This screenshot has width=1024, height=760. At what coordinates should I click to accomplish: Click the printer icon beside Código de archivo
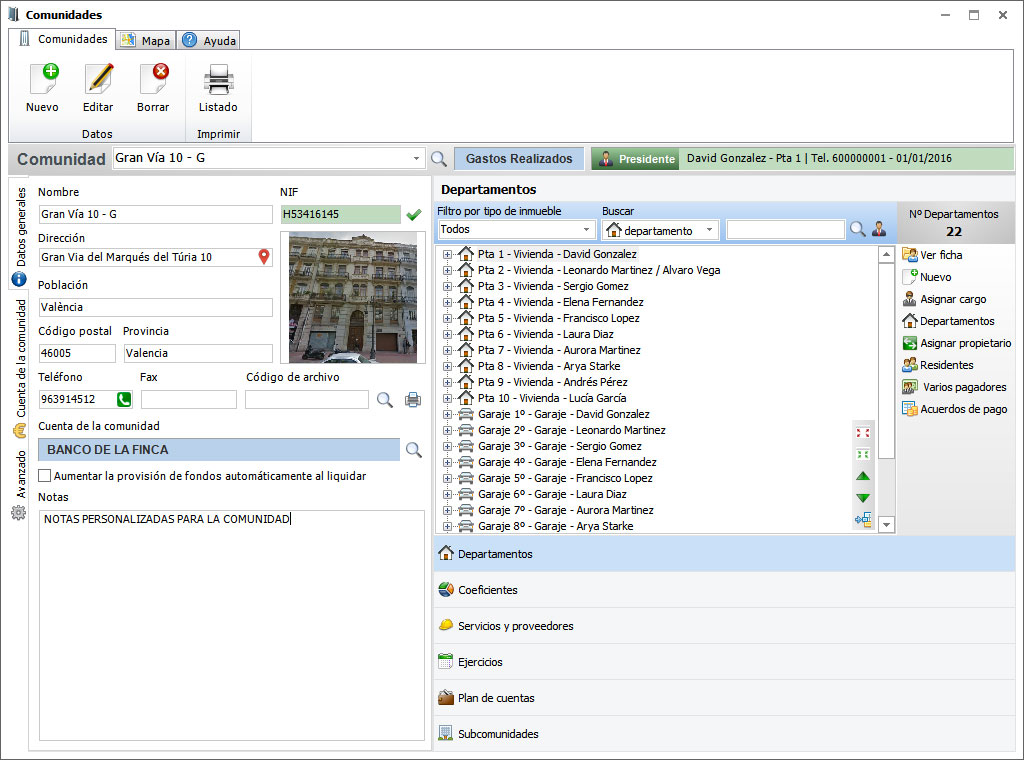click(413, 400)
